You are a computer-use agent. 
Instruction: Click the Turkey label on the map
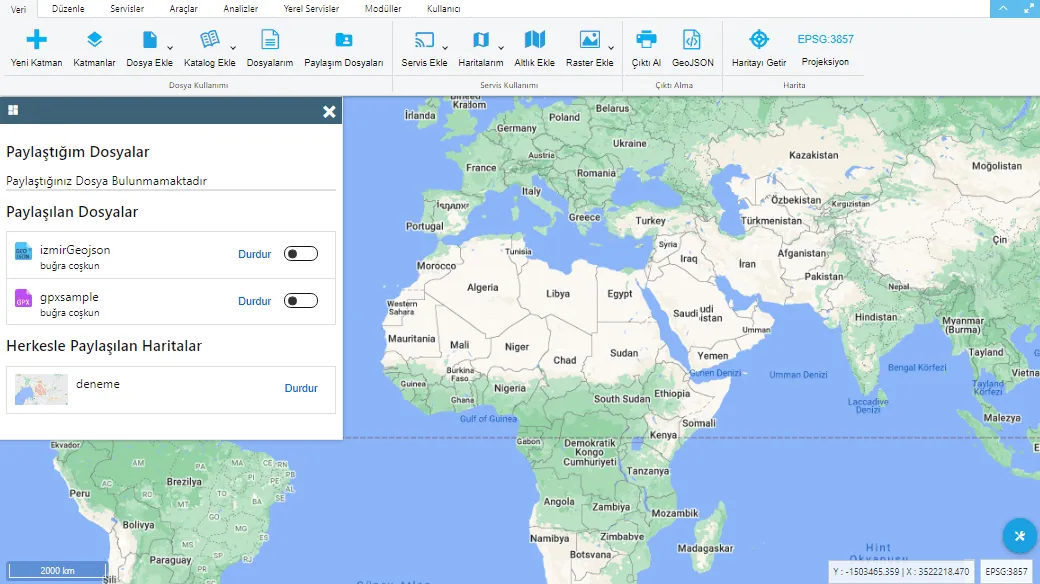point(650,220)
